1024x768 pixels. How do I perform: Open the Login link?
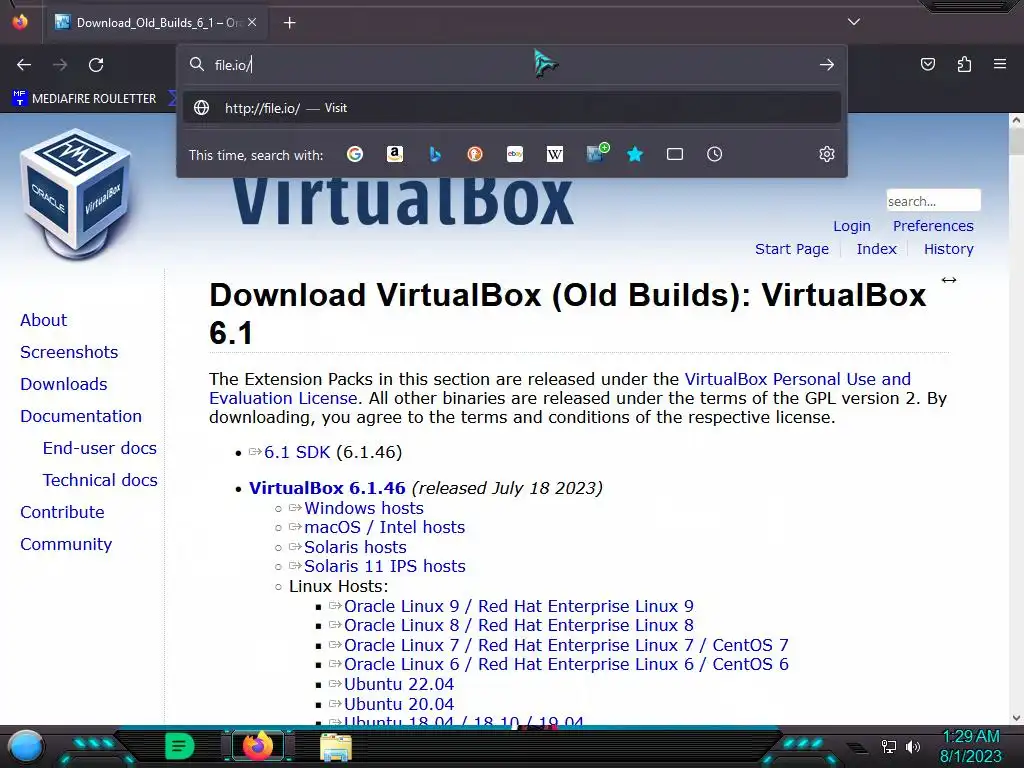pos(852,226)
